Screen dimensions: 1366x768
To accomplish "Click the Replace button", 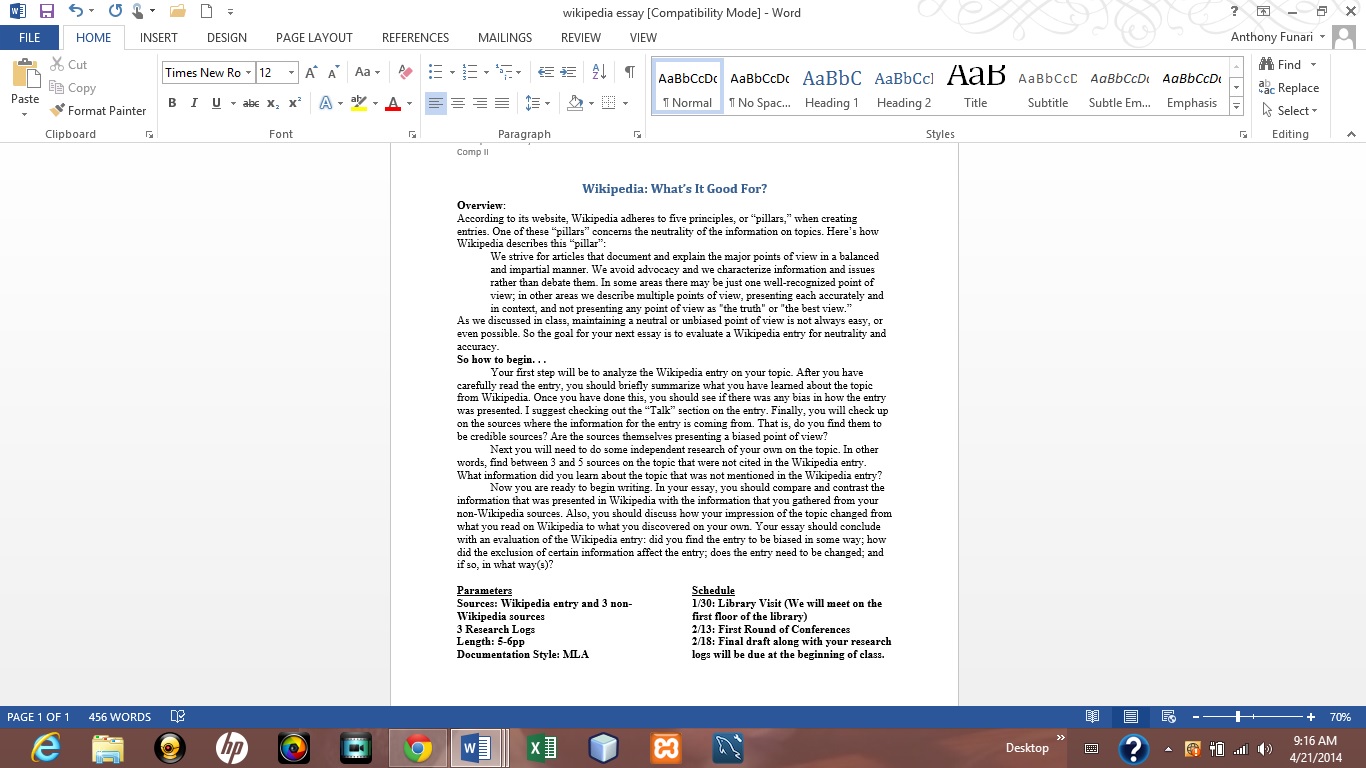I will pos(1289,88).
